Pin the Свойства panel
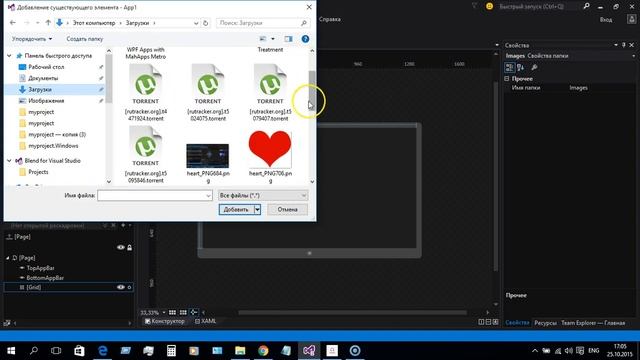This screenshot has height=360, width=640. [624, 45]
